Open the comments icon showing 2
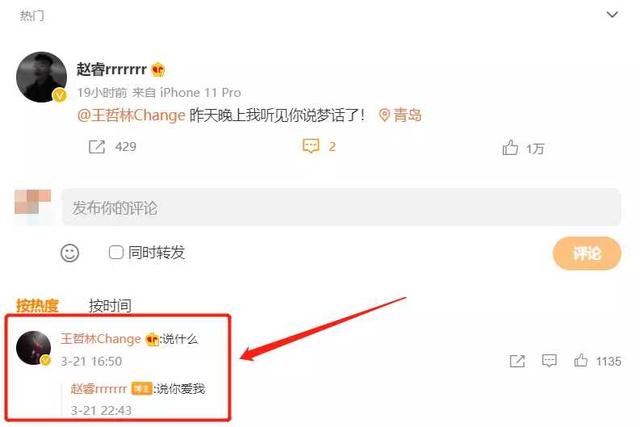This screenshot has width=640, height=427. [311, 146]
